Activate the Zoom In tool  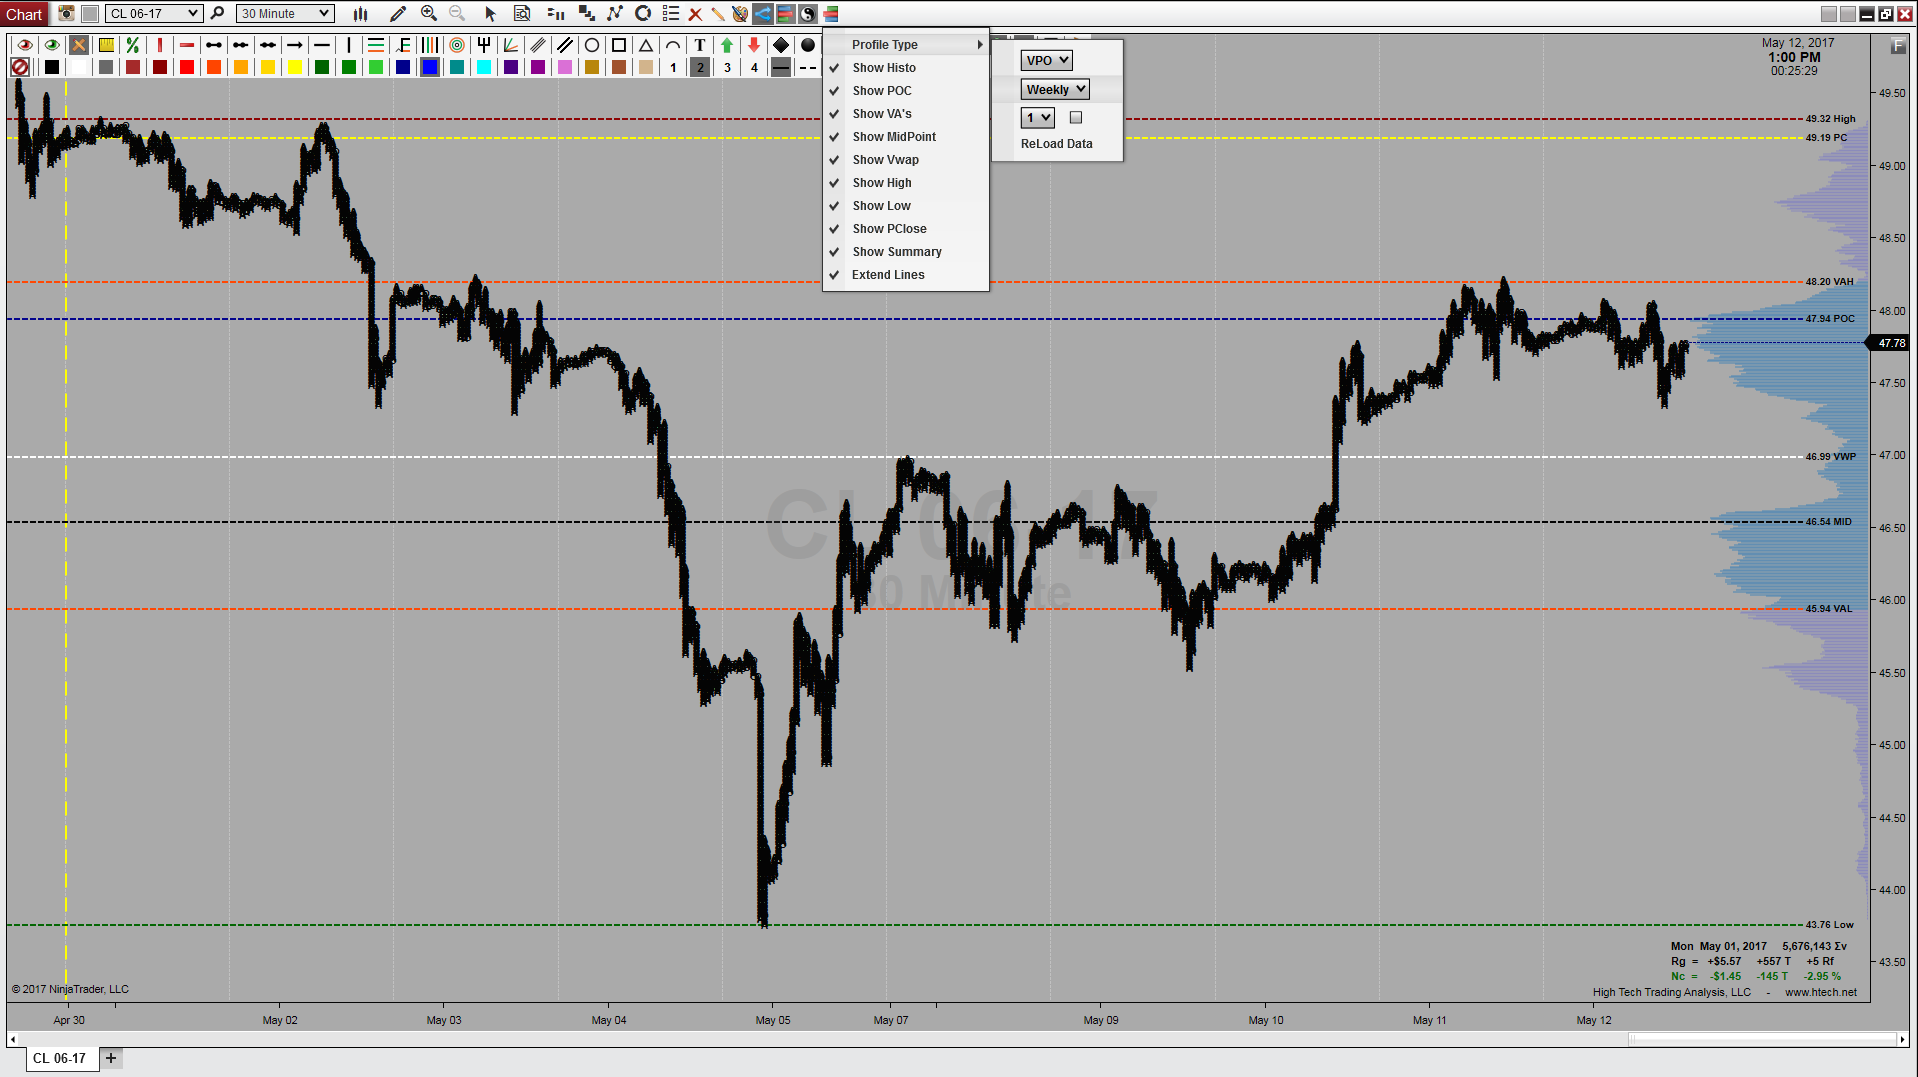(428, 13)
